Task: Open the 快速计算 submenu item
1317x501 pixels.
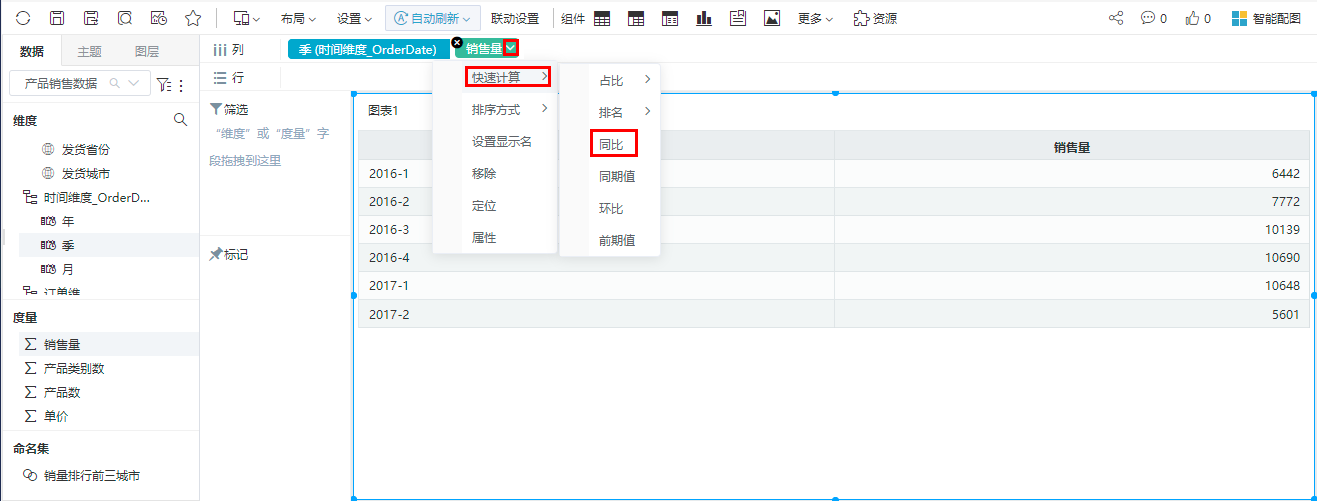Action: pyautogui.click(x=508, y=77)
